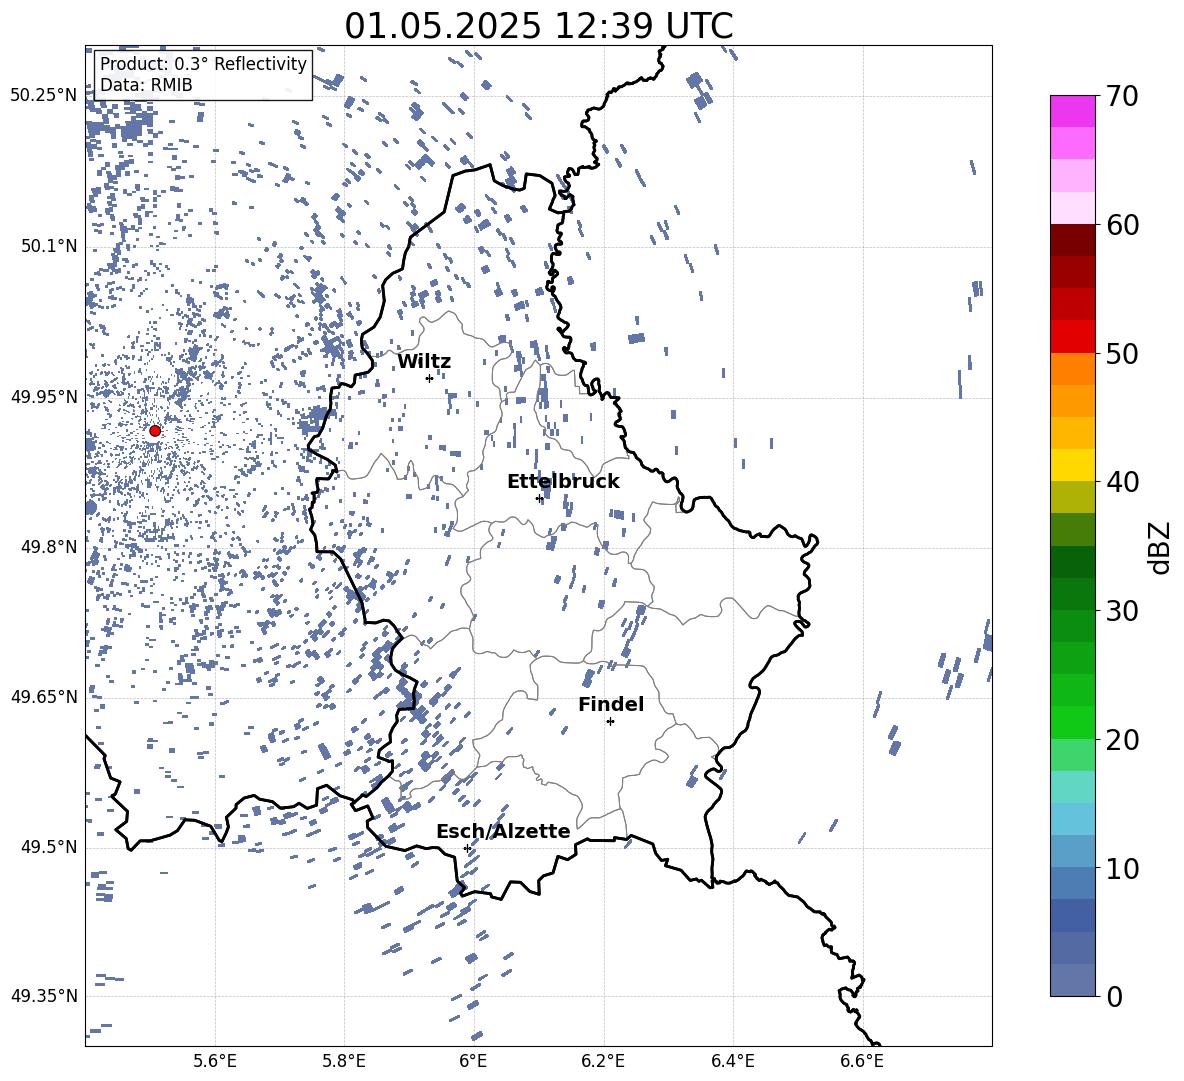Click the 6.6°E longitude label

pos(862,1061)
